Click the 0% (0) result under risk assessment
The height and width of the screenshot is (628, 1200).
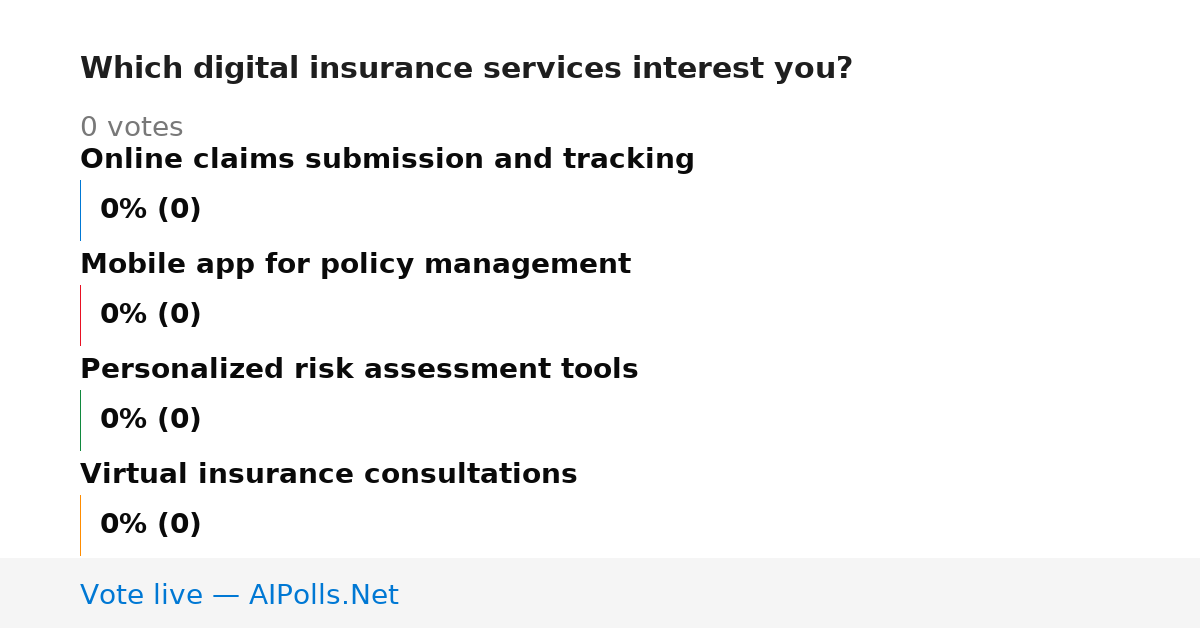click(x=150, y=420)
